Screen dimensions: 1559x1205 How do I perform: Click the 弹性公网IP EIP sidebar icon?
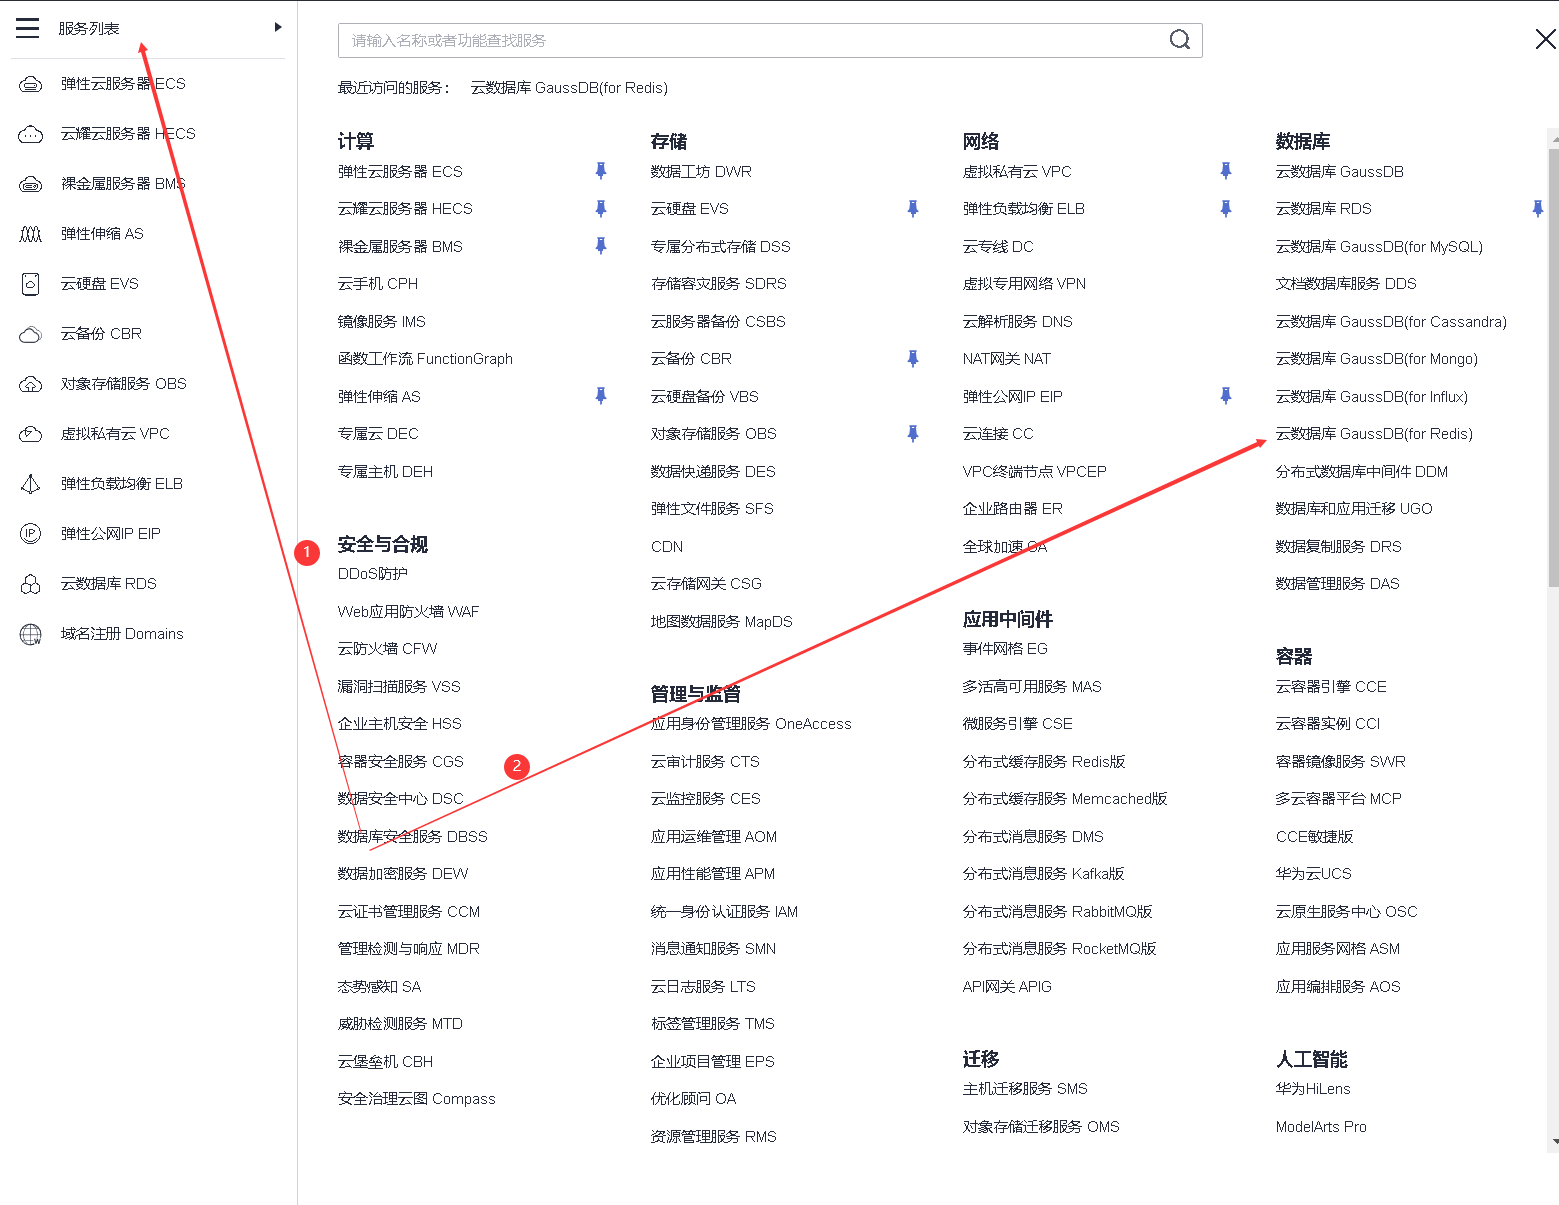pos(31,534)
